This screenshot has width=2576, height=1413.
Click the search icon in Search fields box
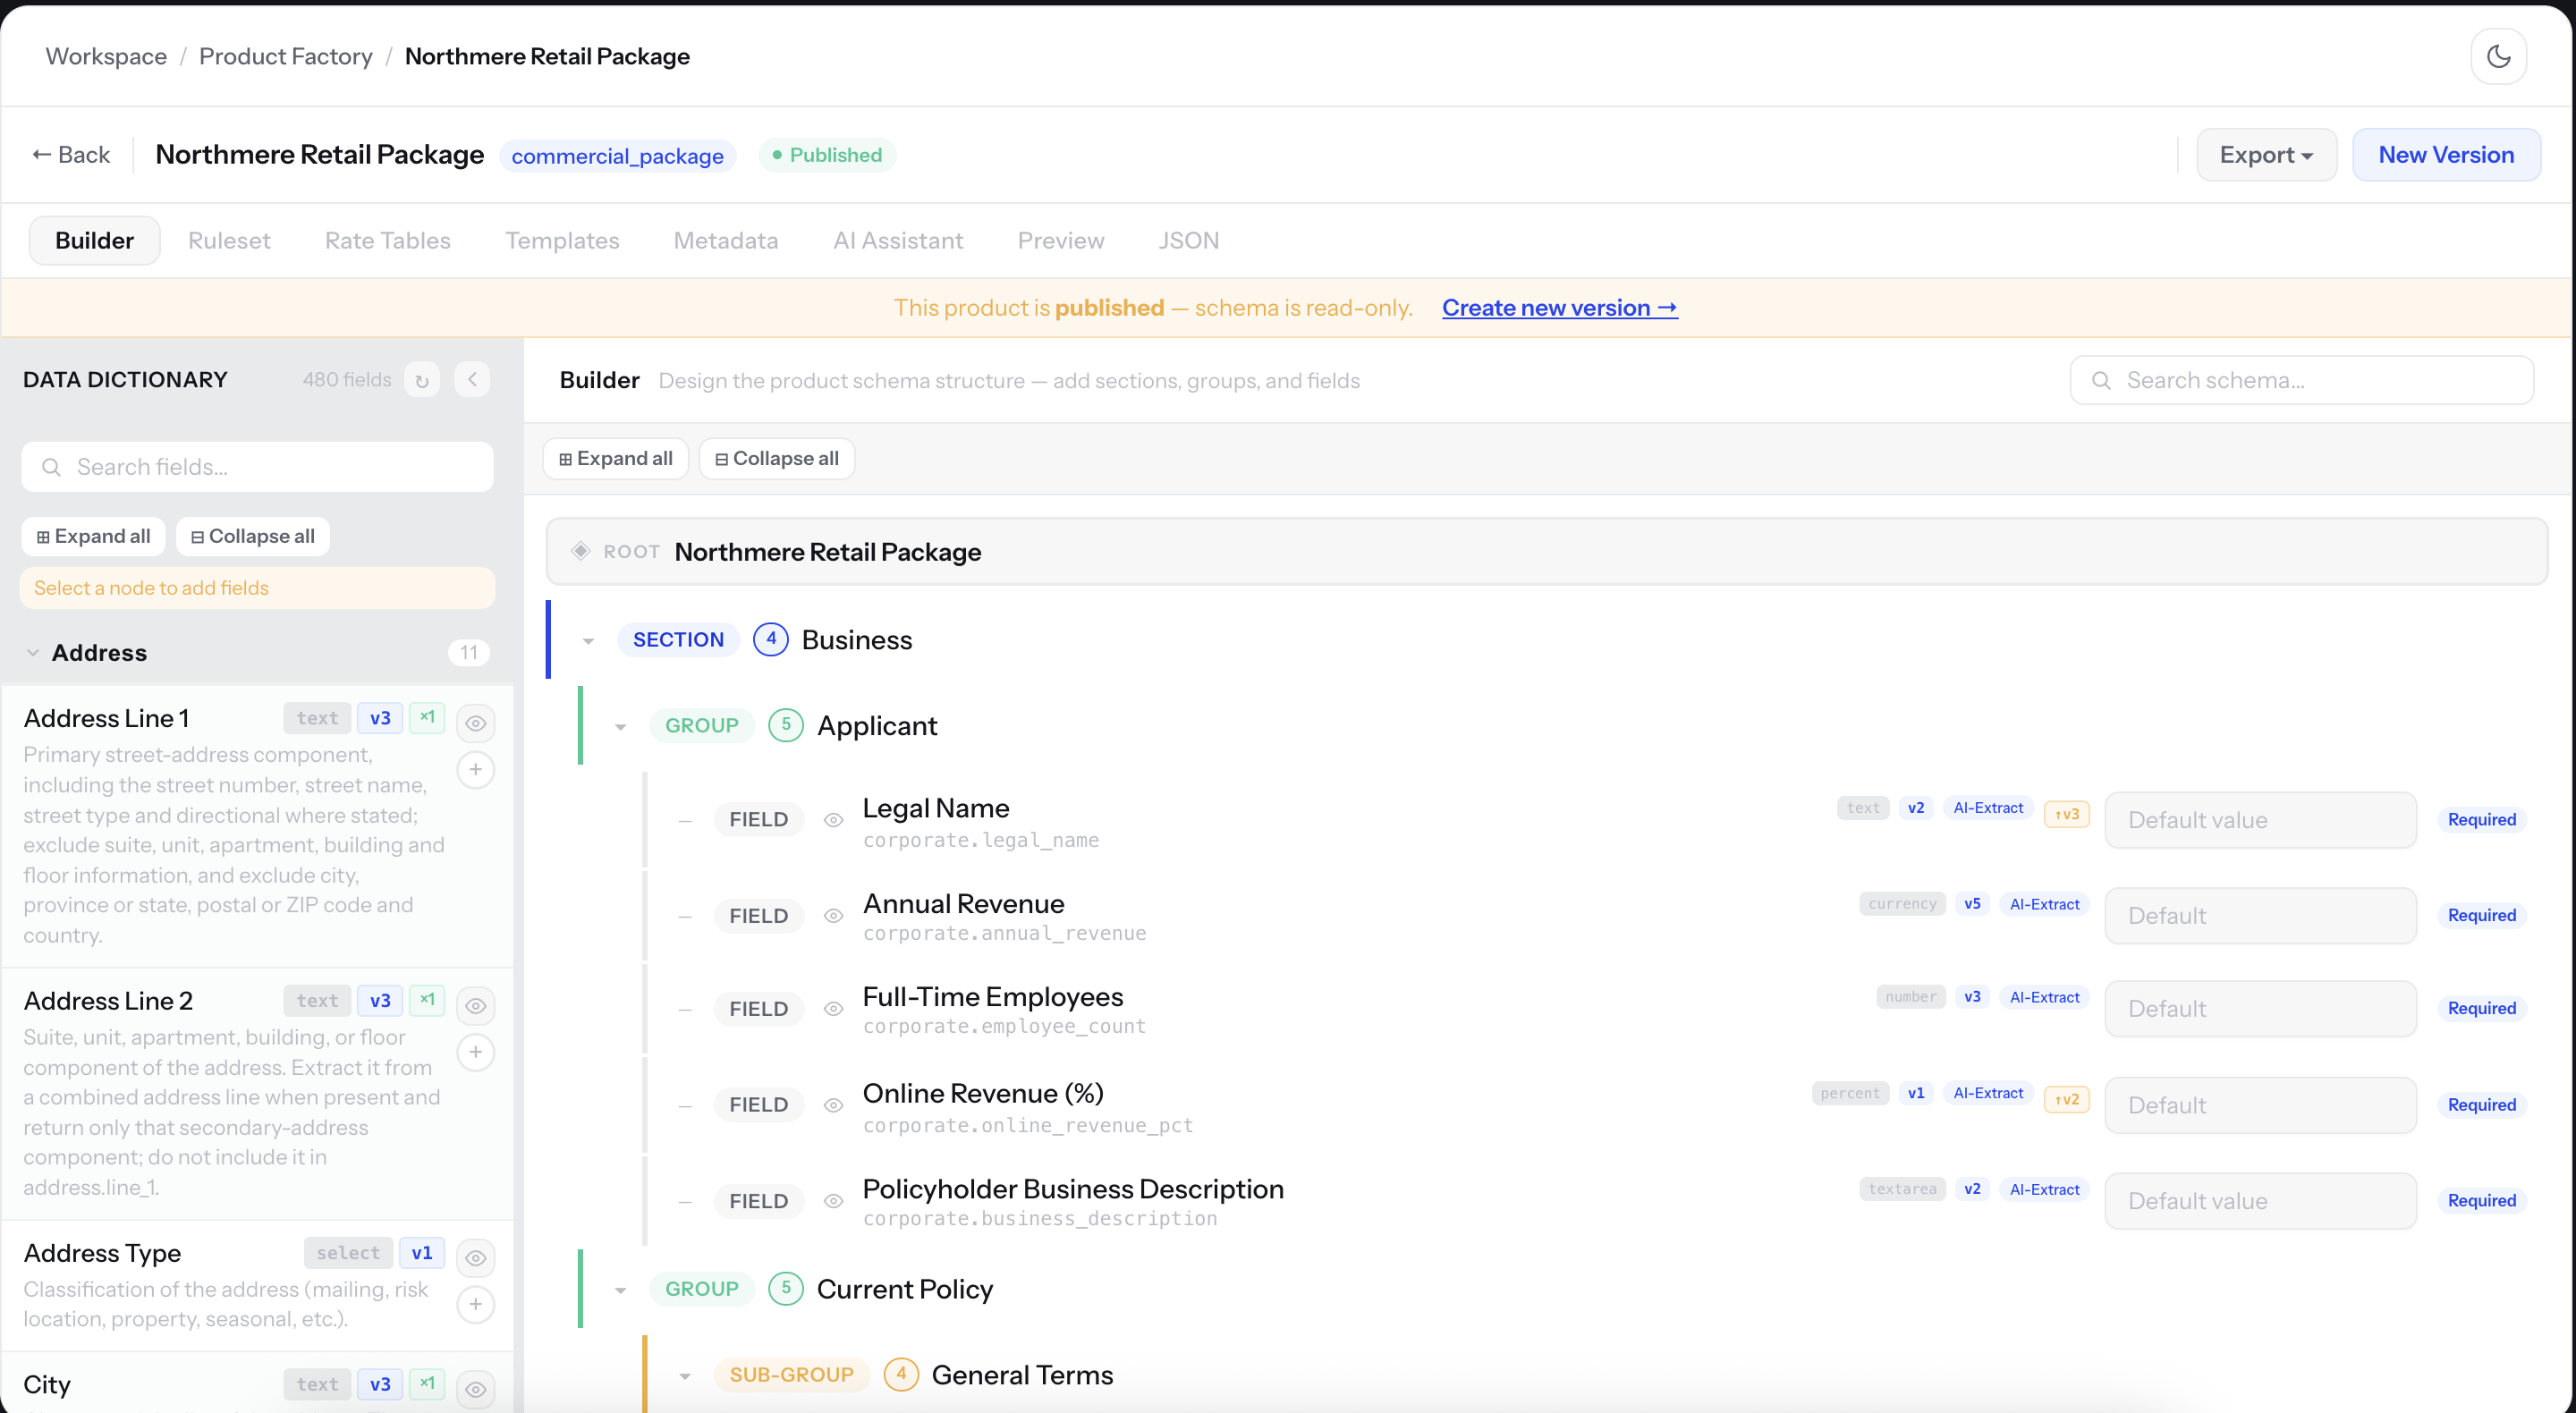[51, 467]
